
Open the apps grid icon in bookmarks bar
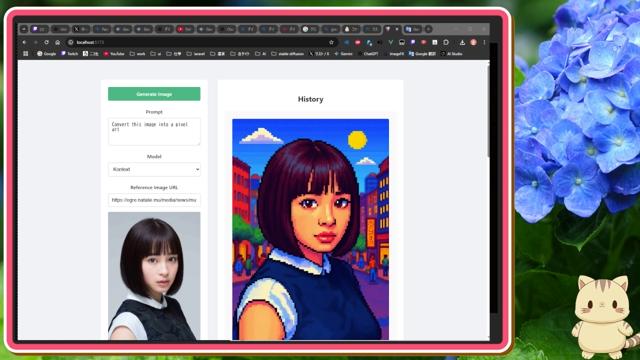point(26,53)
